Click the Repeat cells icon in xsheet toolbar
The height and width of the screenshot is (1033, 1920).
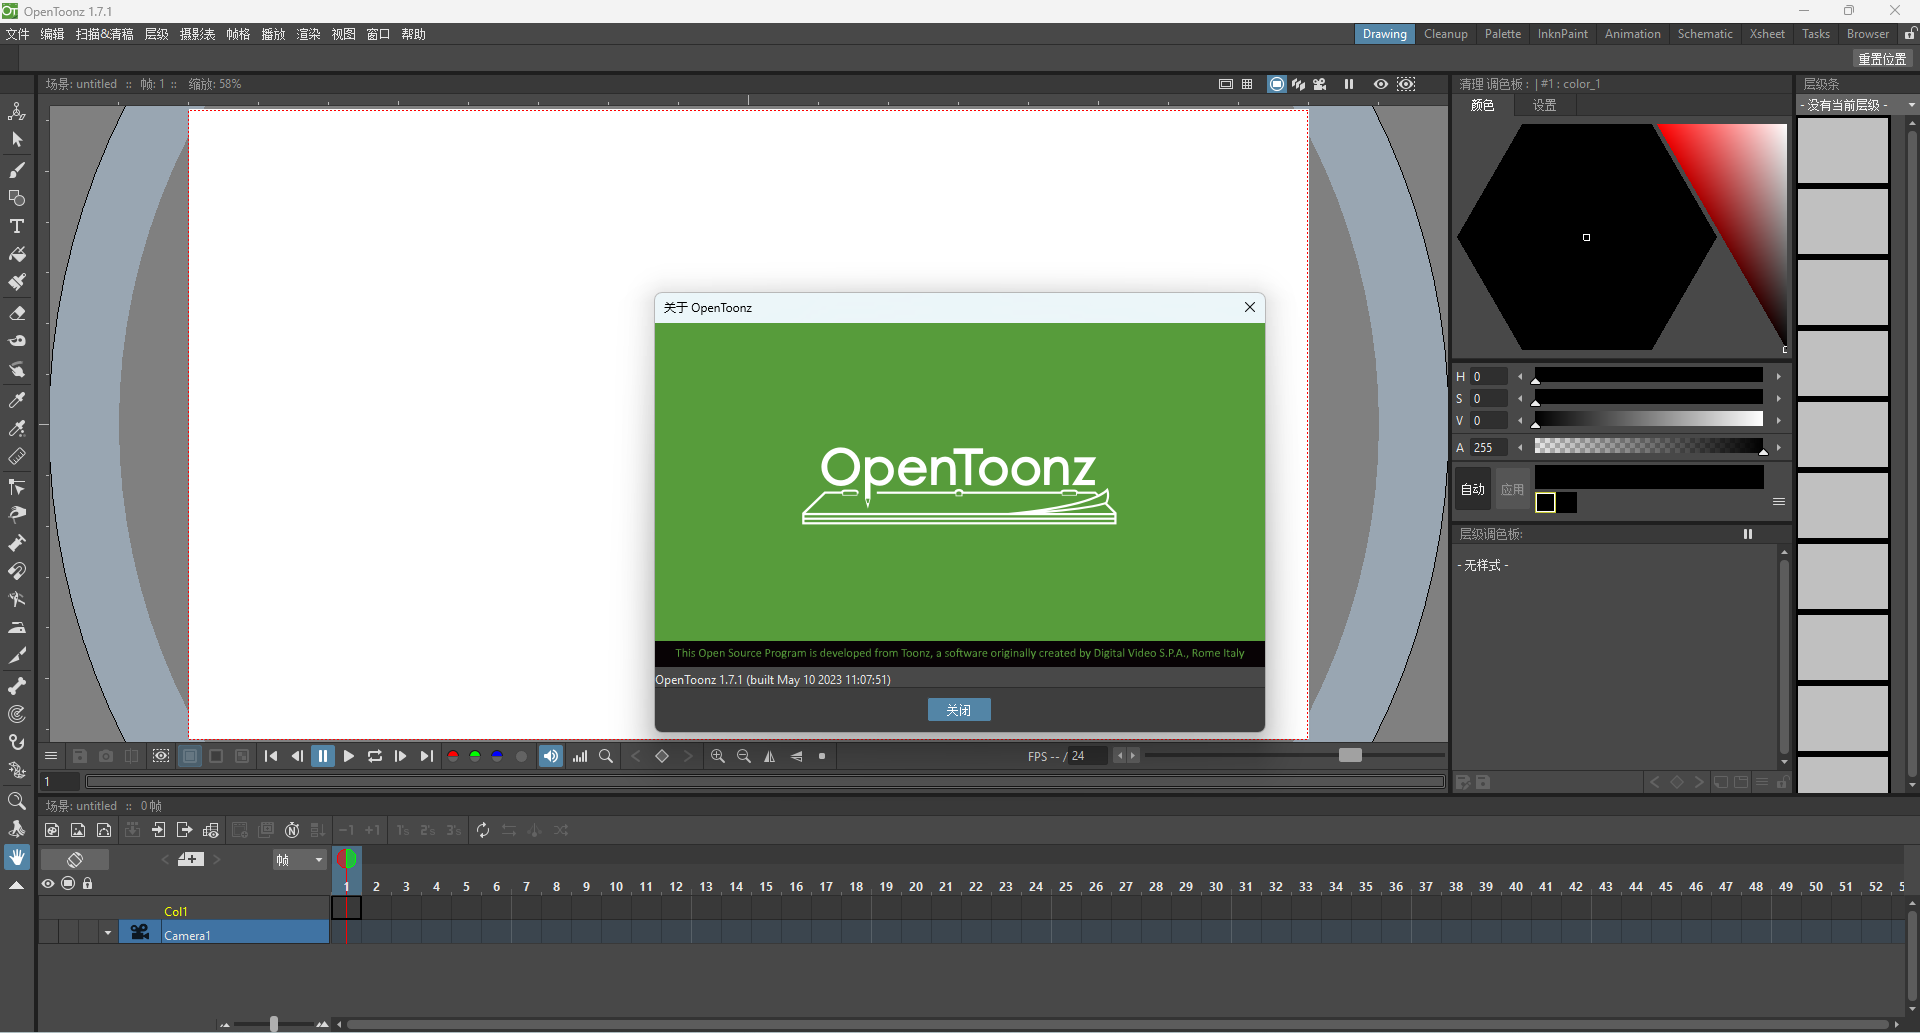[483, 830]
